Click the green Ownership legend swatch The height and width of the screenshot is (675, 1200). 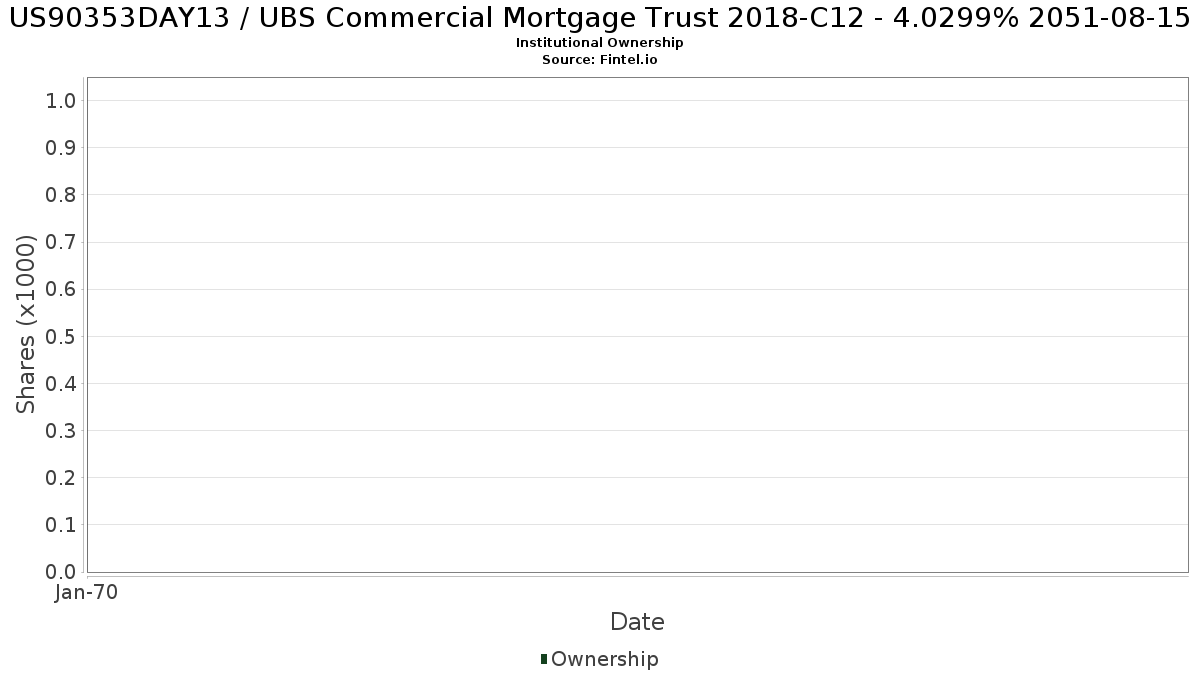coord(543,659)
